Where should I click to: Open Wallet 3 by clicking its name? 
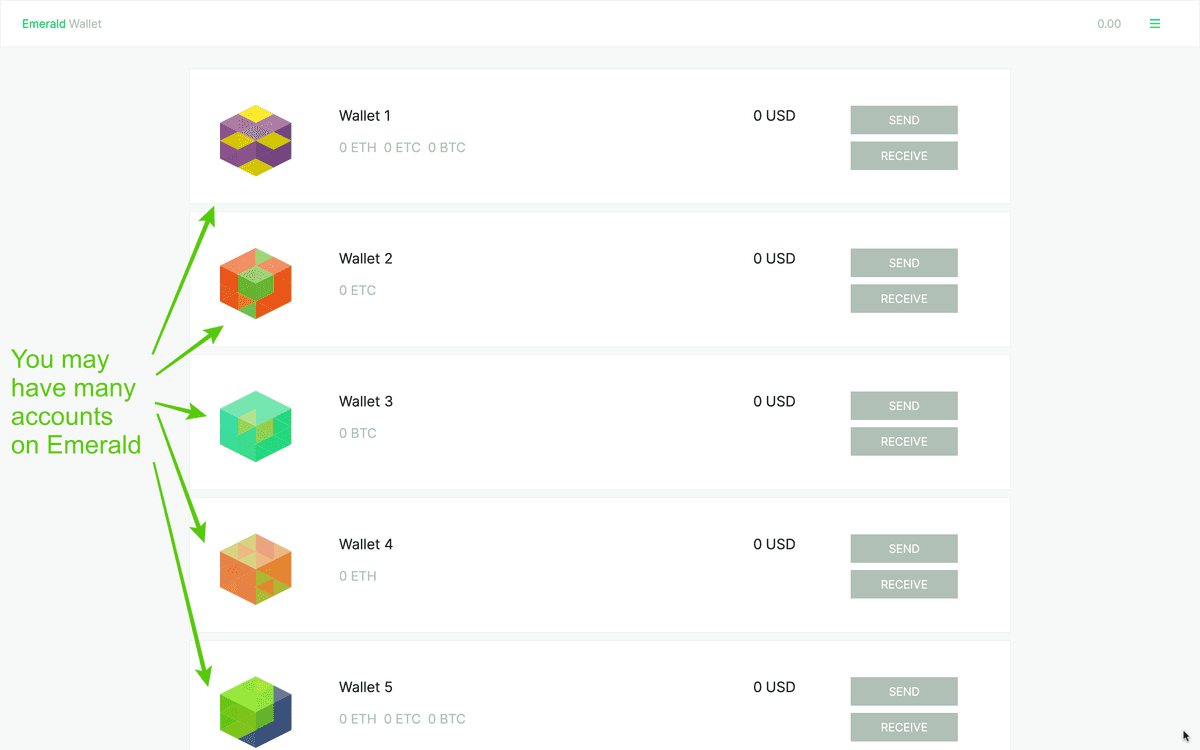pyautogui.click(x=366, y=401)
